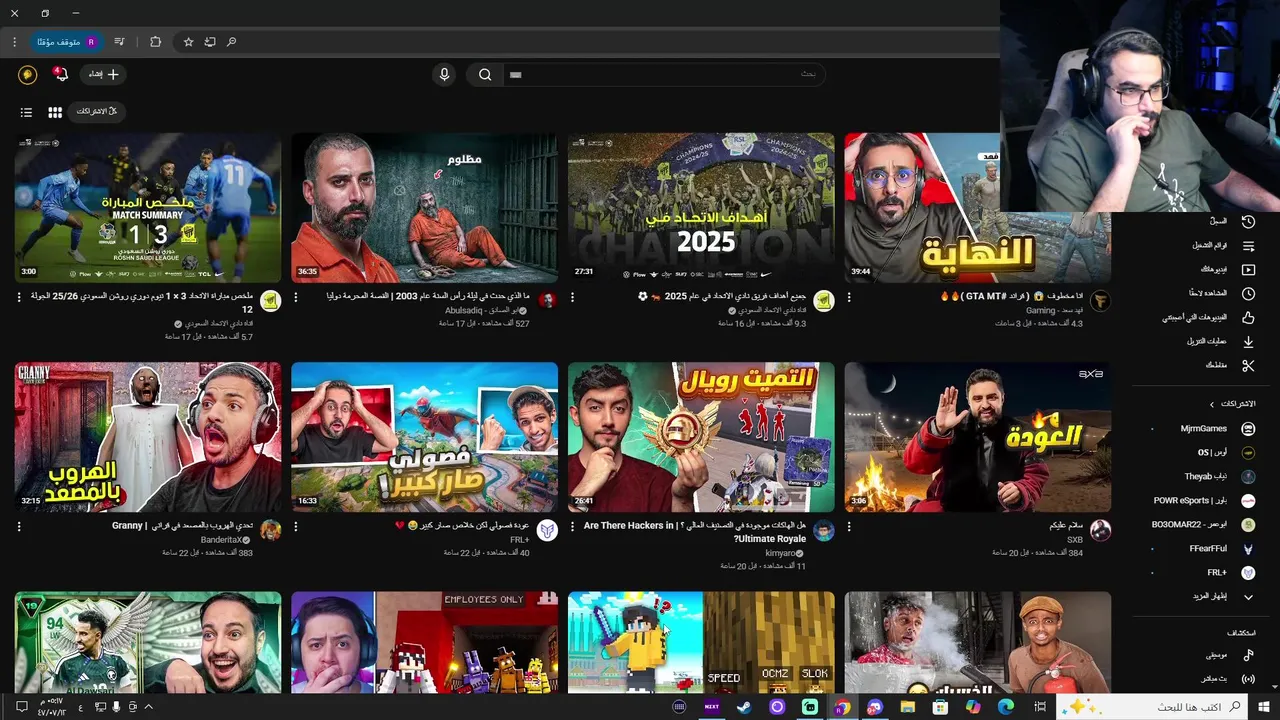Open Microsoft Edge from the taskbar

pyautogui.click(x=1005, y=707)
